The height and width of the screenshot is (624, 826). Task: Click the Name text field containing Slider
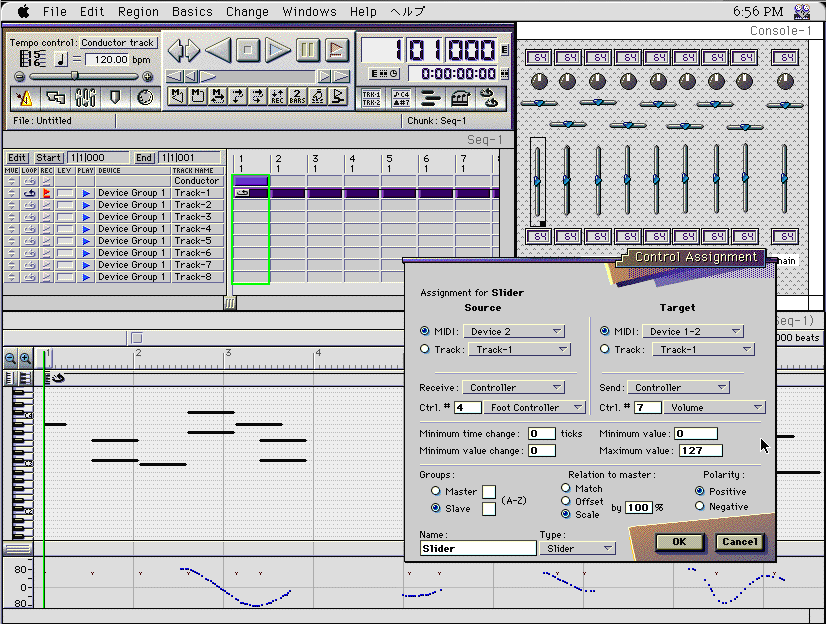click(478, 548)
